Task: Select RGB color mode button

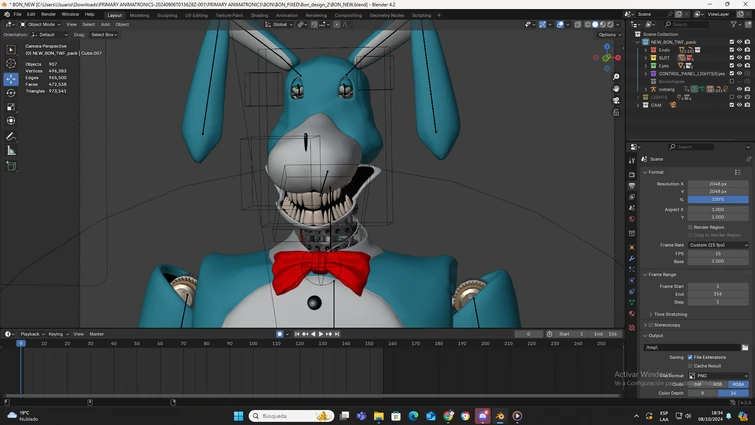Action: point(718,384)
